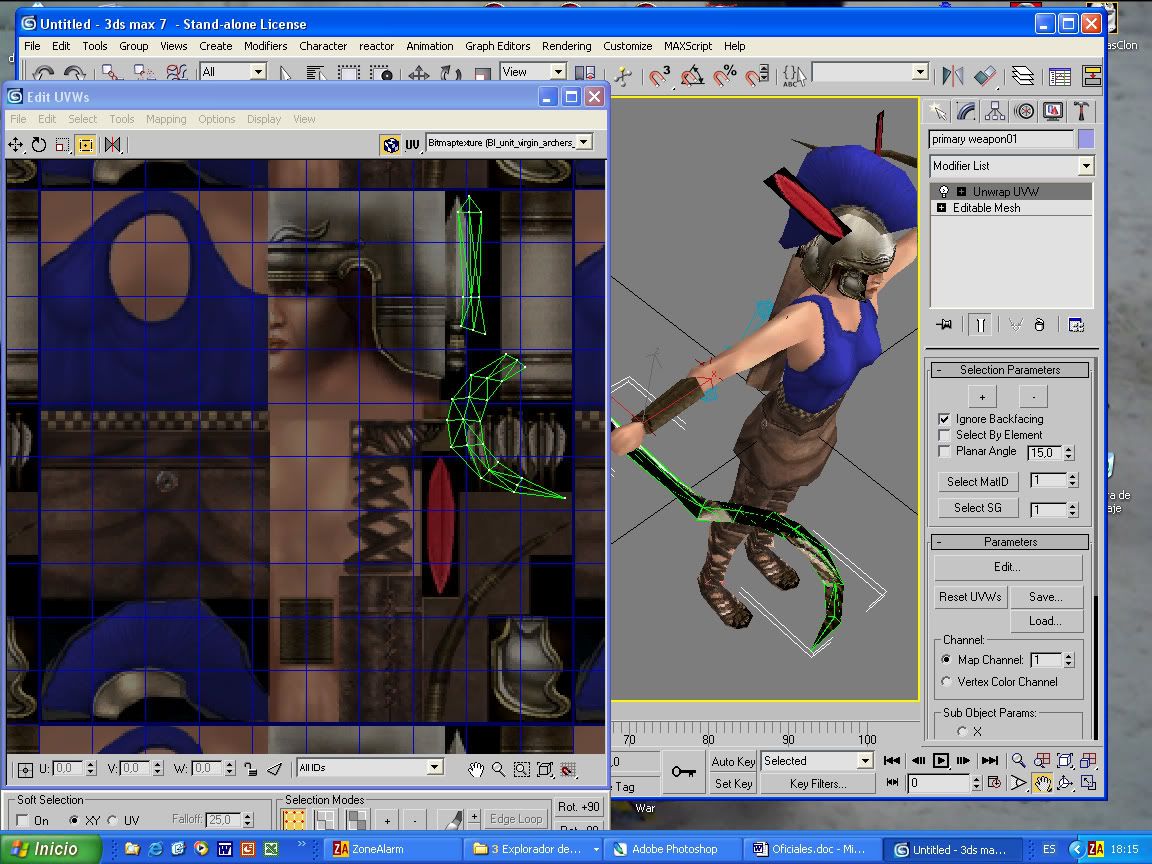Viewport: 1152px width, 864px height.
Task: Open the Rendering menu
Action: pos(566,46)
